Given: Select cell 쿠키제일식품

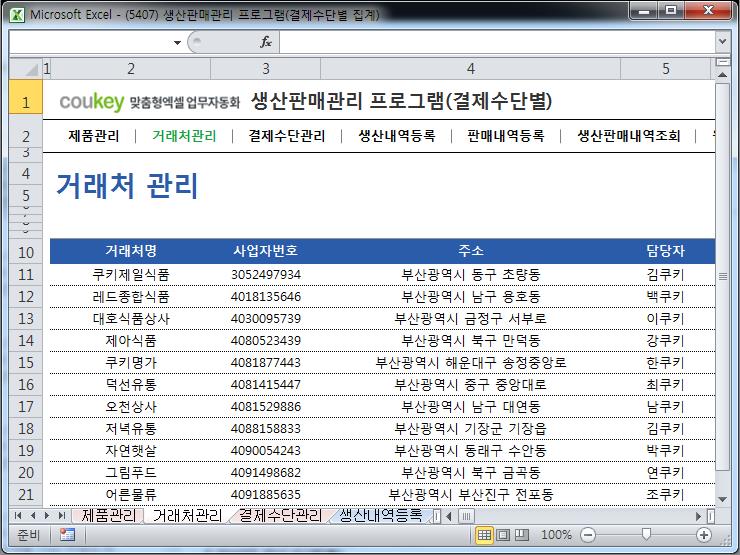Looking at the screenshot, I should 131,275.
